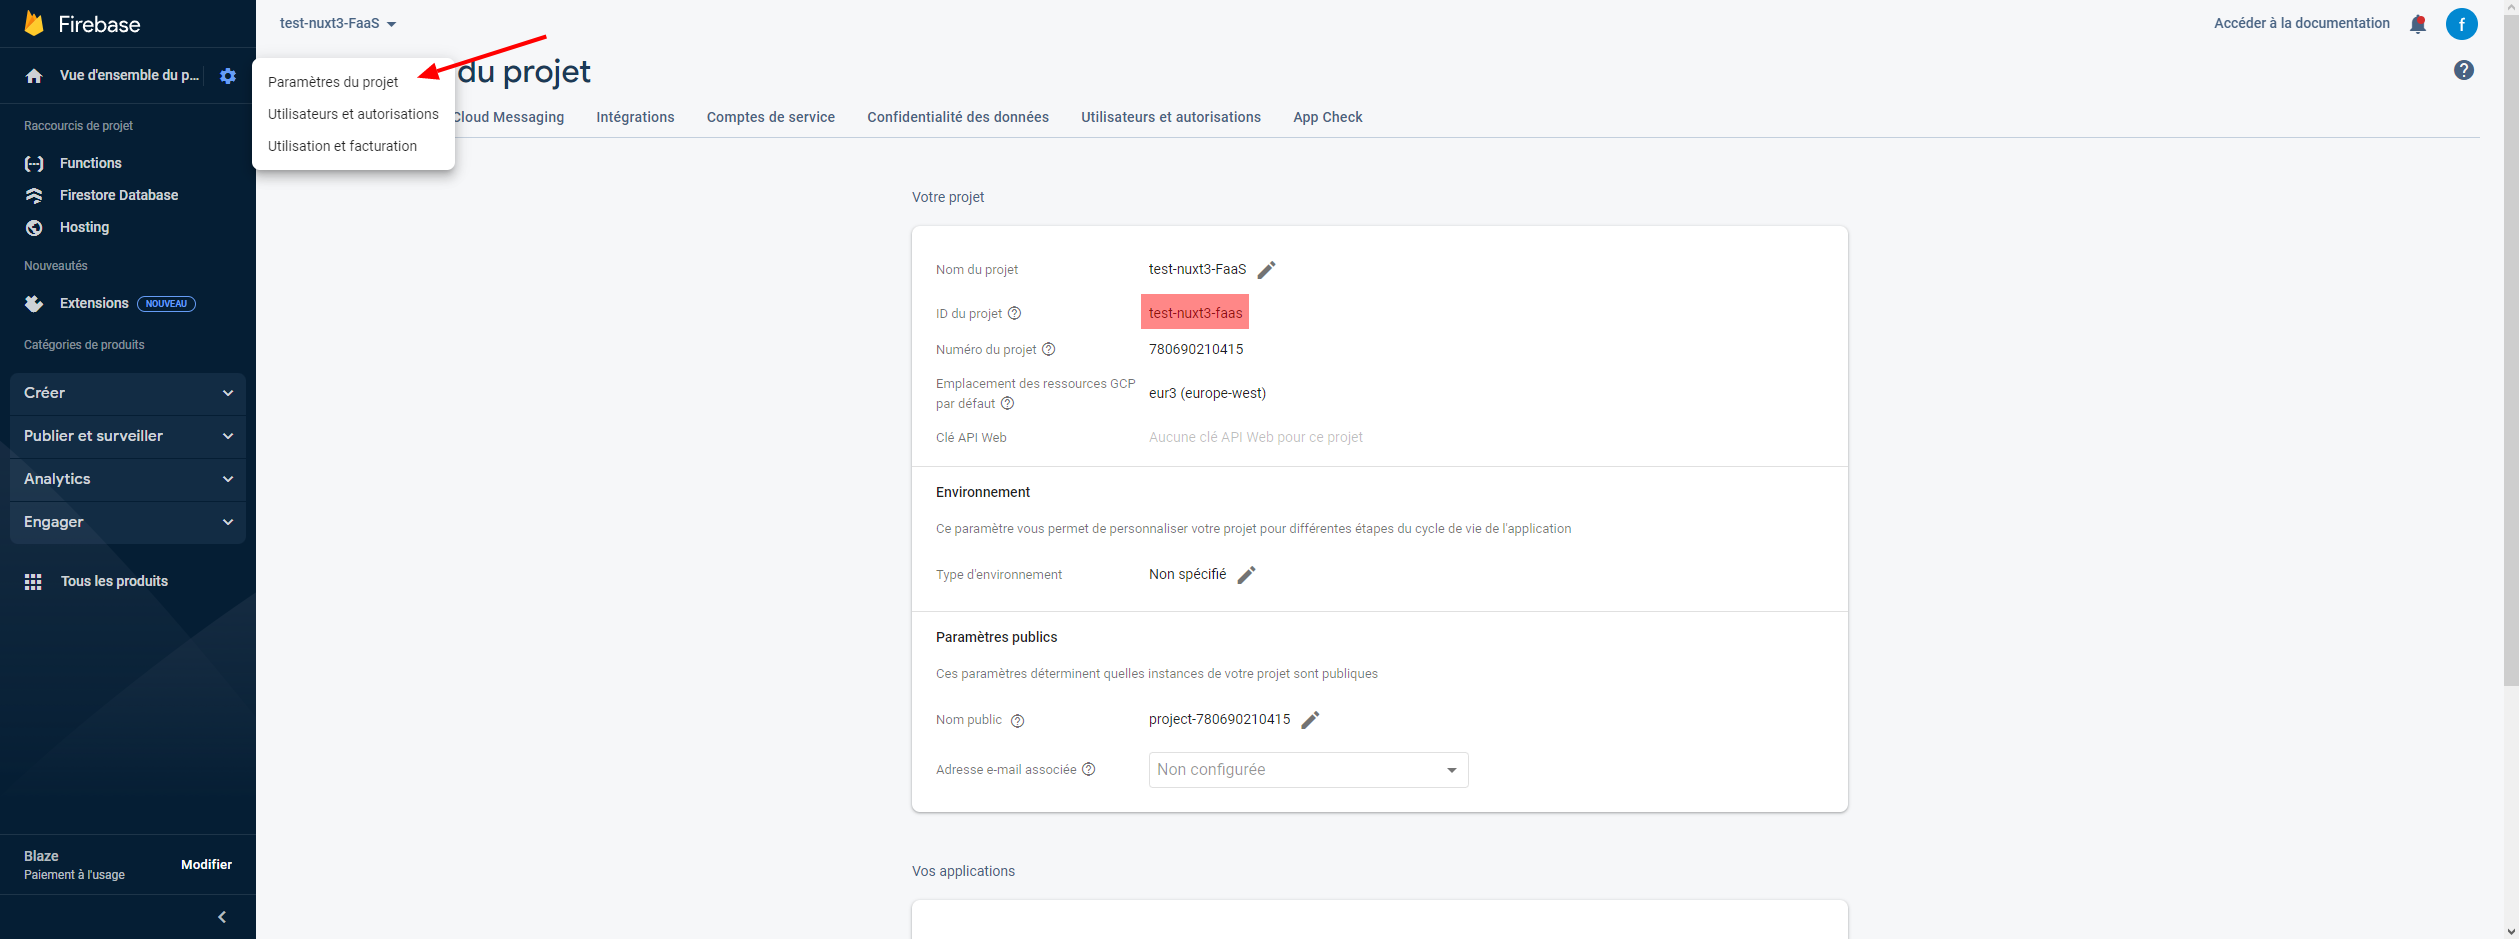Switch to the Intégrations tab
The height and width of the screenshot is (939, 2519).
[635, 117]
